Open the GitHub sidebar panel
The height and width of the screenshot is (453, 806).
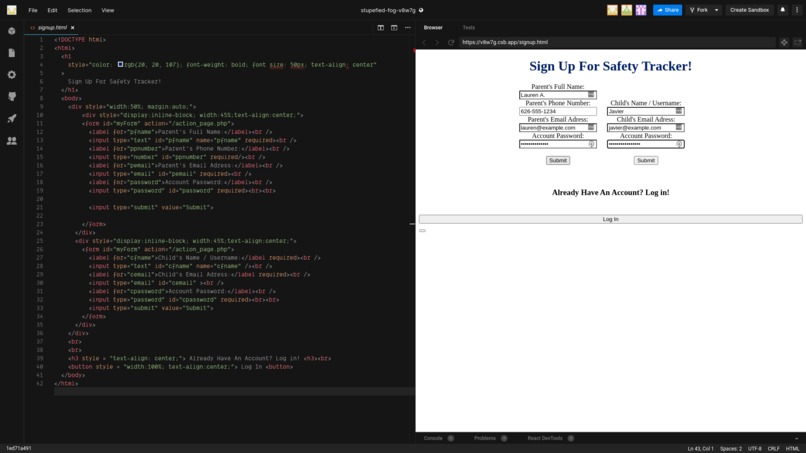click(12, 97)
